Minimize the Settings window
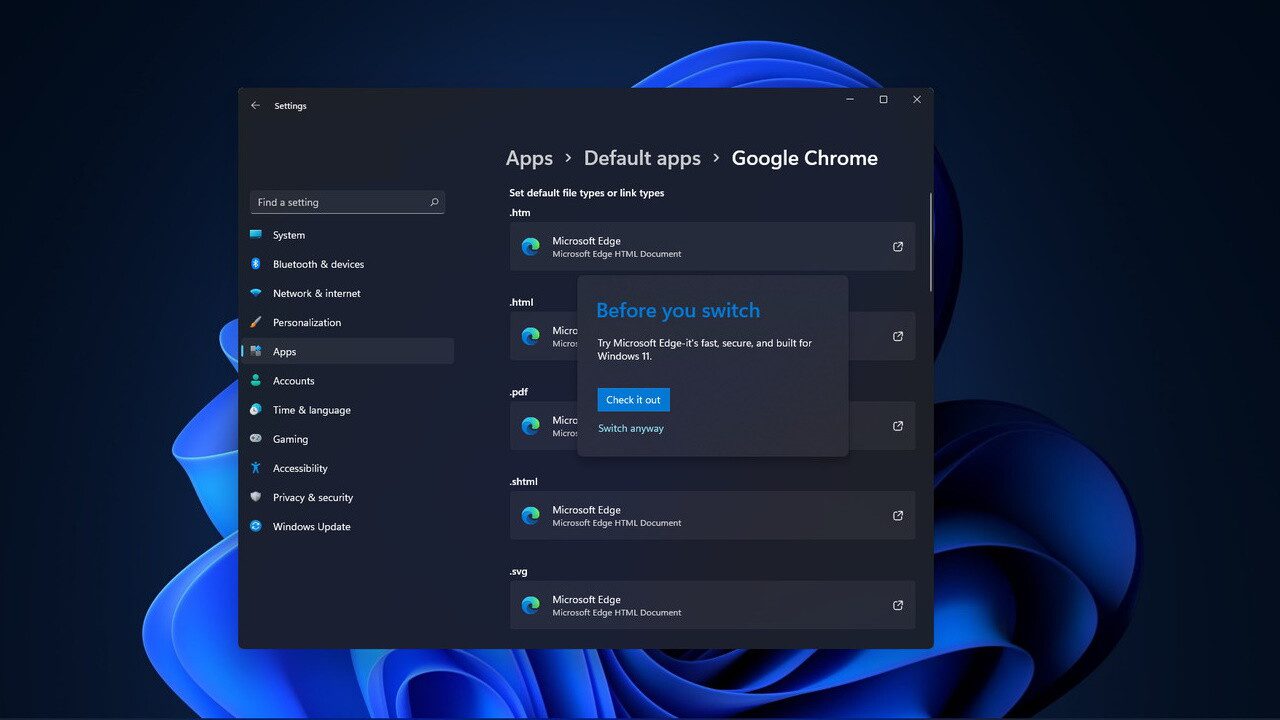Image resolution: width=1280 pixels, height=720 pixels. (850, 100)
